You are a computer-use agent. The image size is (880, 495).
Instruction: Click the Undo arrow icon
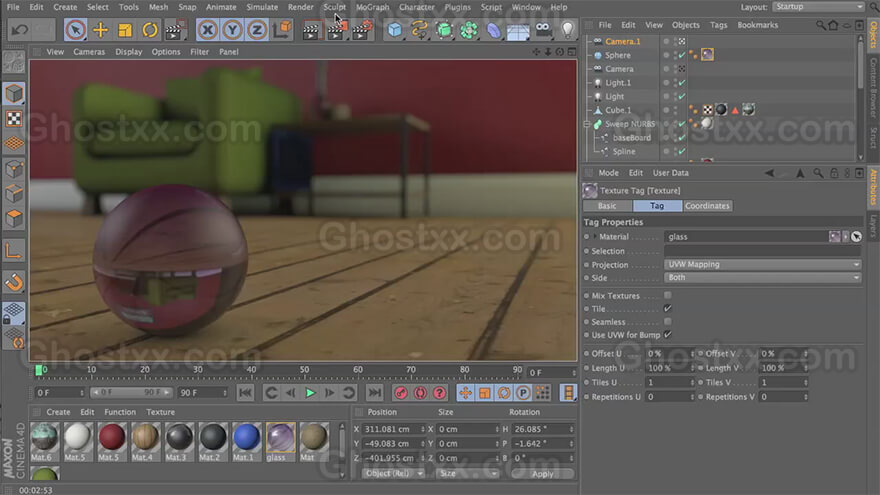(x=20, y=30)
